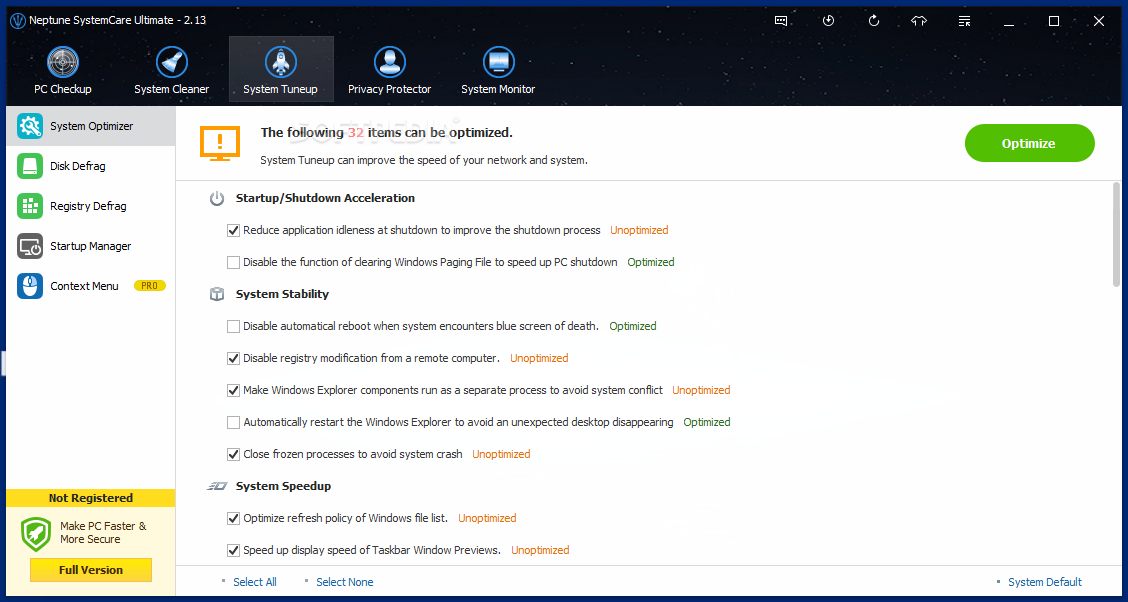Uncheck Reduce application idleness at shutdown

click(x=233, y=230)
